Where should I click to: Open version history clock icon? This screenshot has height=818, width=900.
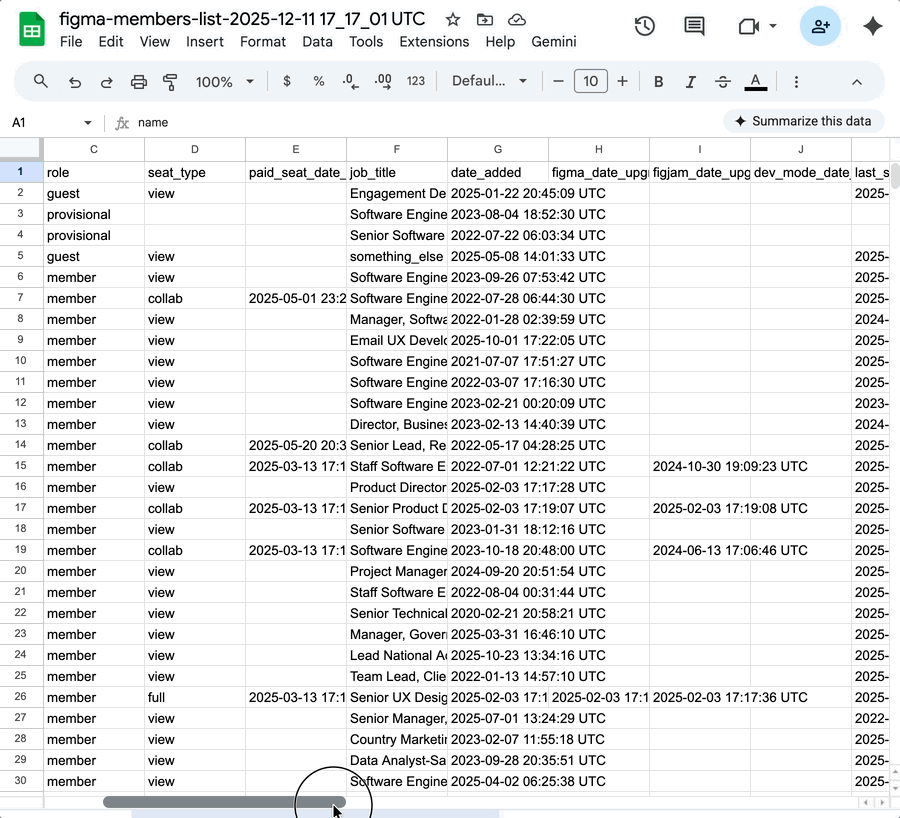645,27
